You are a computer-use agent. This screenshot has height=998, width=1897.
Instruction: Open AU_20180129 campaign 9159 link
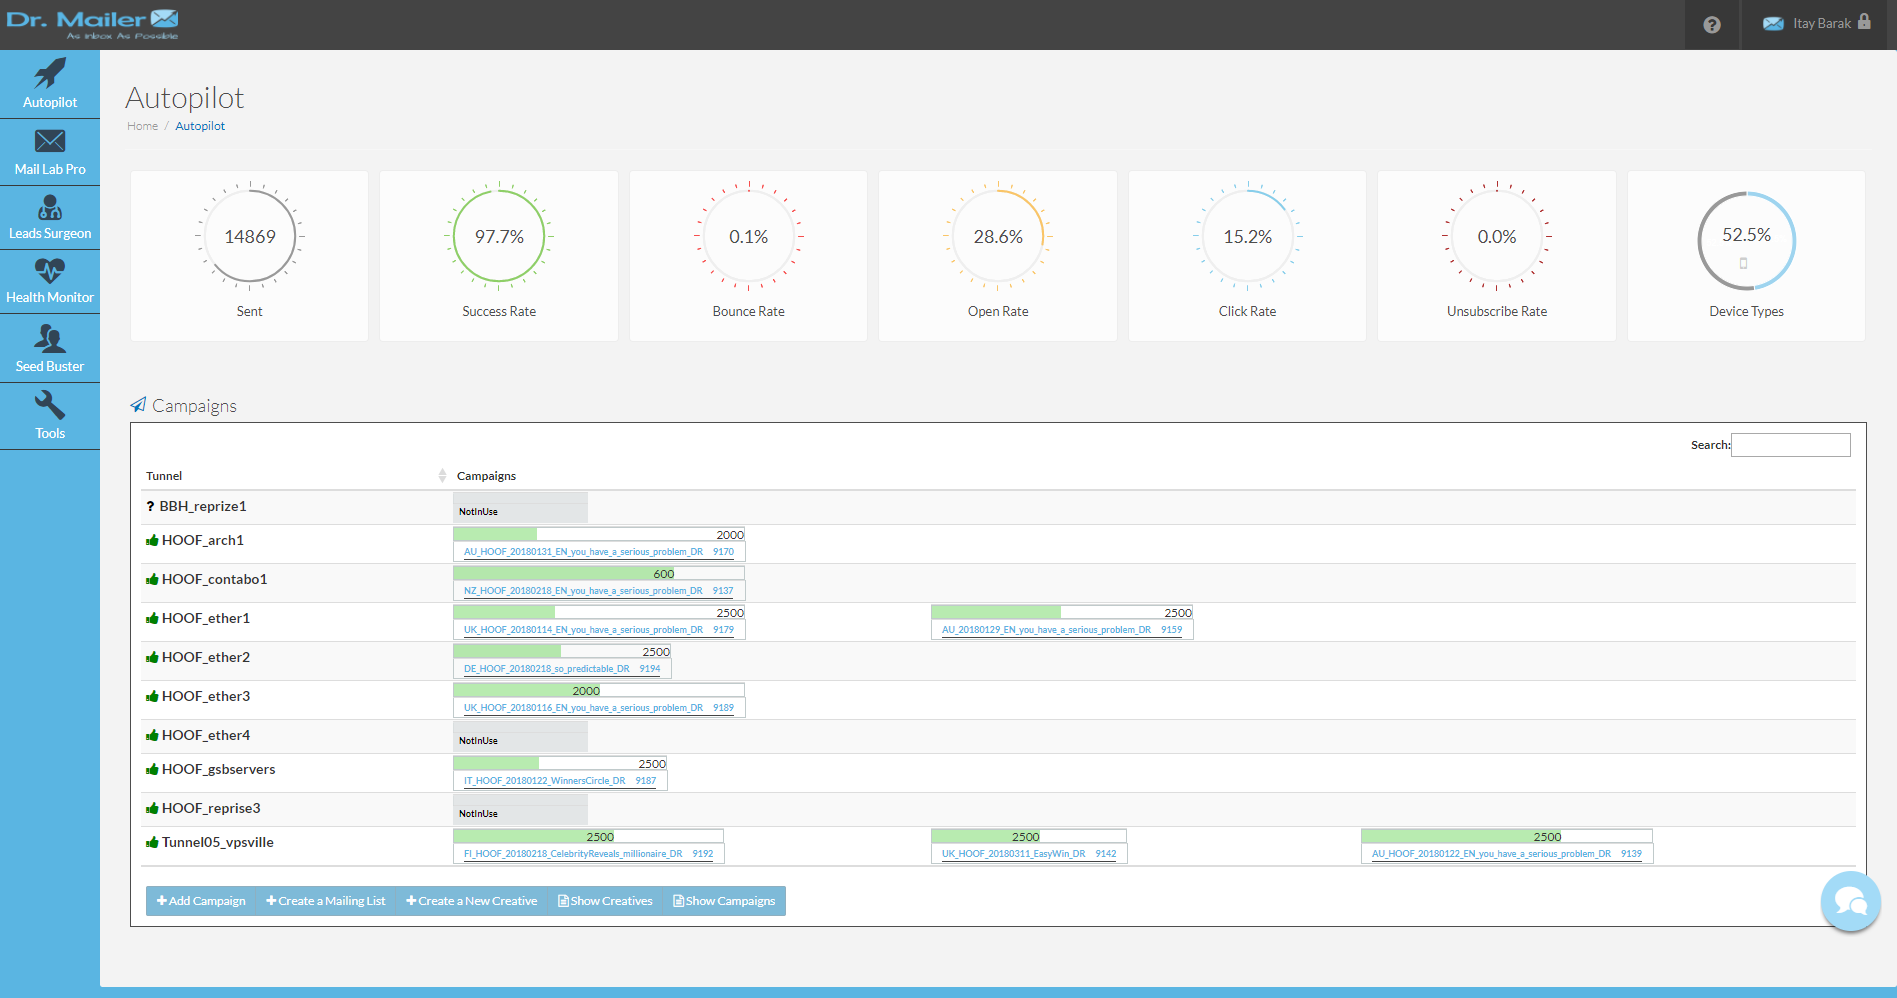[1062, 630]
